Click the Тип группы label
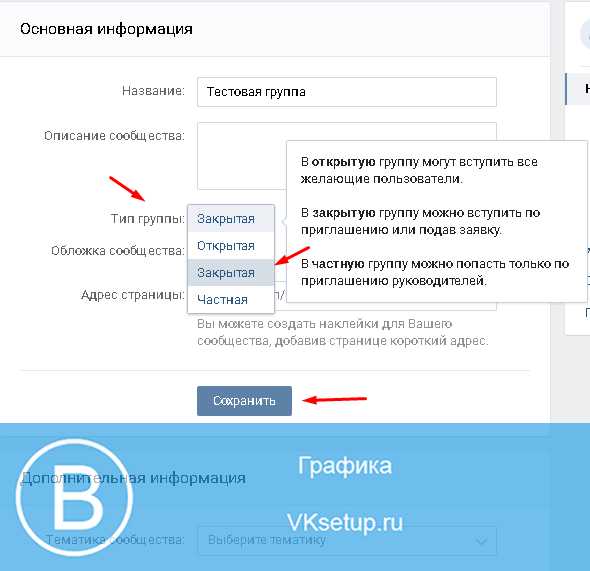 tap(148, 219)
